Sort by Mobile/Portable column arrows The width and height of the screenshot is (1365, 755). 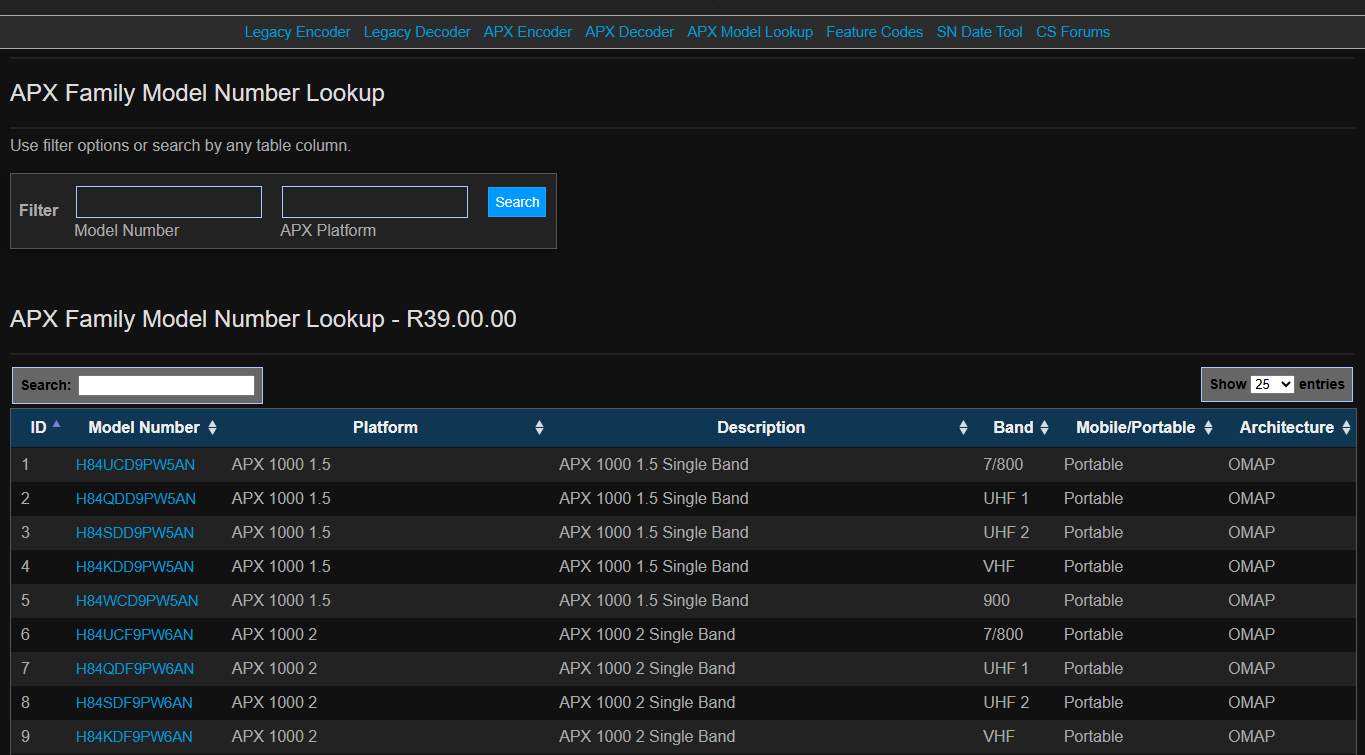click(x=1208, y=428)
